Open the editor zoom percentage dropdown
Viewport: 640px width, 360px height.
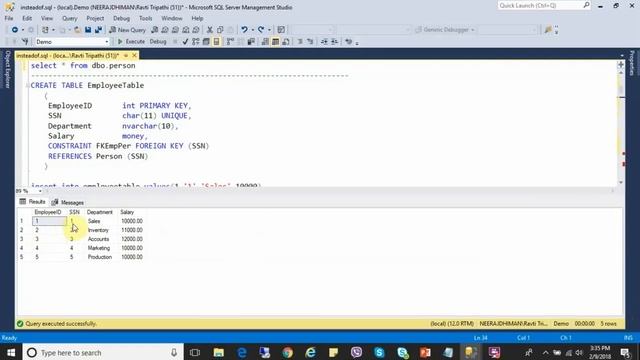tap(40, 191)
